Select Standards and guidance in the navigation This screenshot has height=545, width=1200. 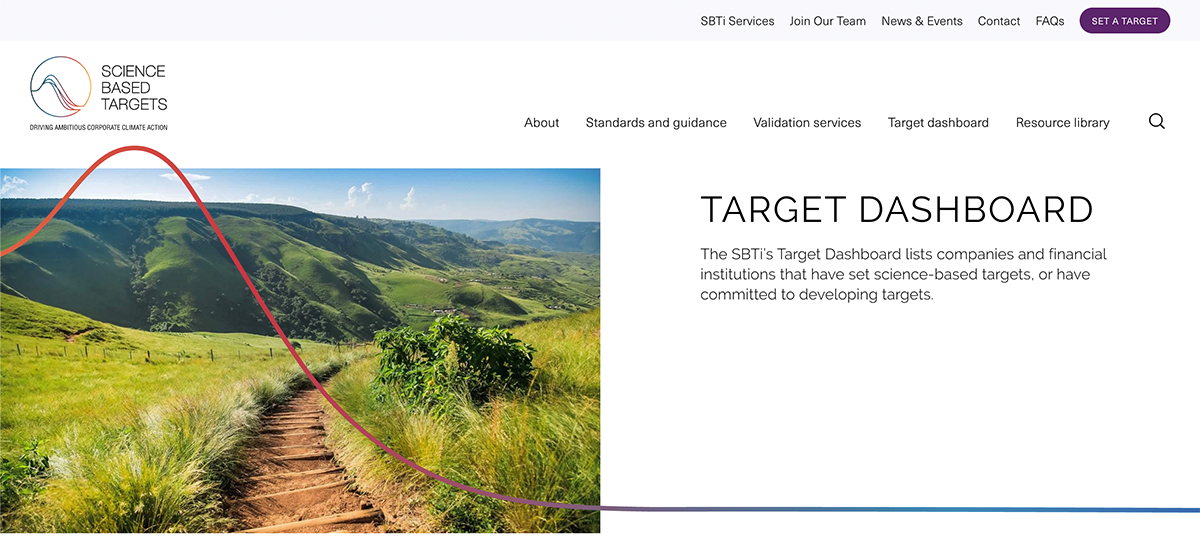pyautogui.click(x=656, y=123)
